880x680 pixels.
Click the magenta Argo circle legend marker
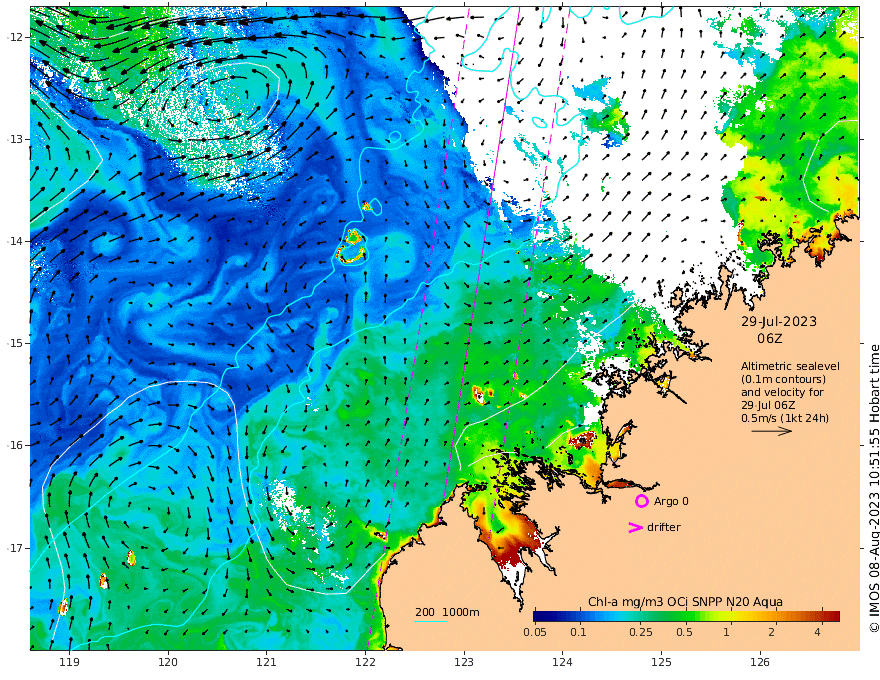(641, 501)
